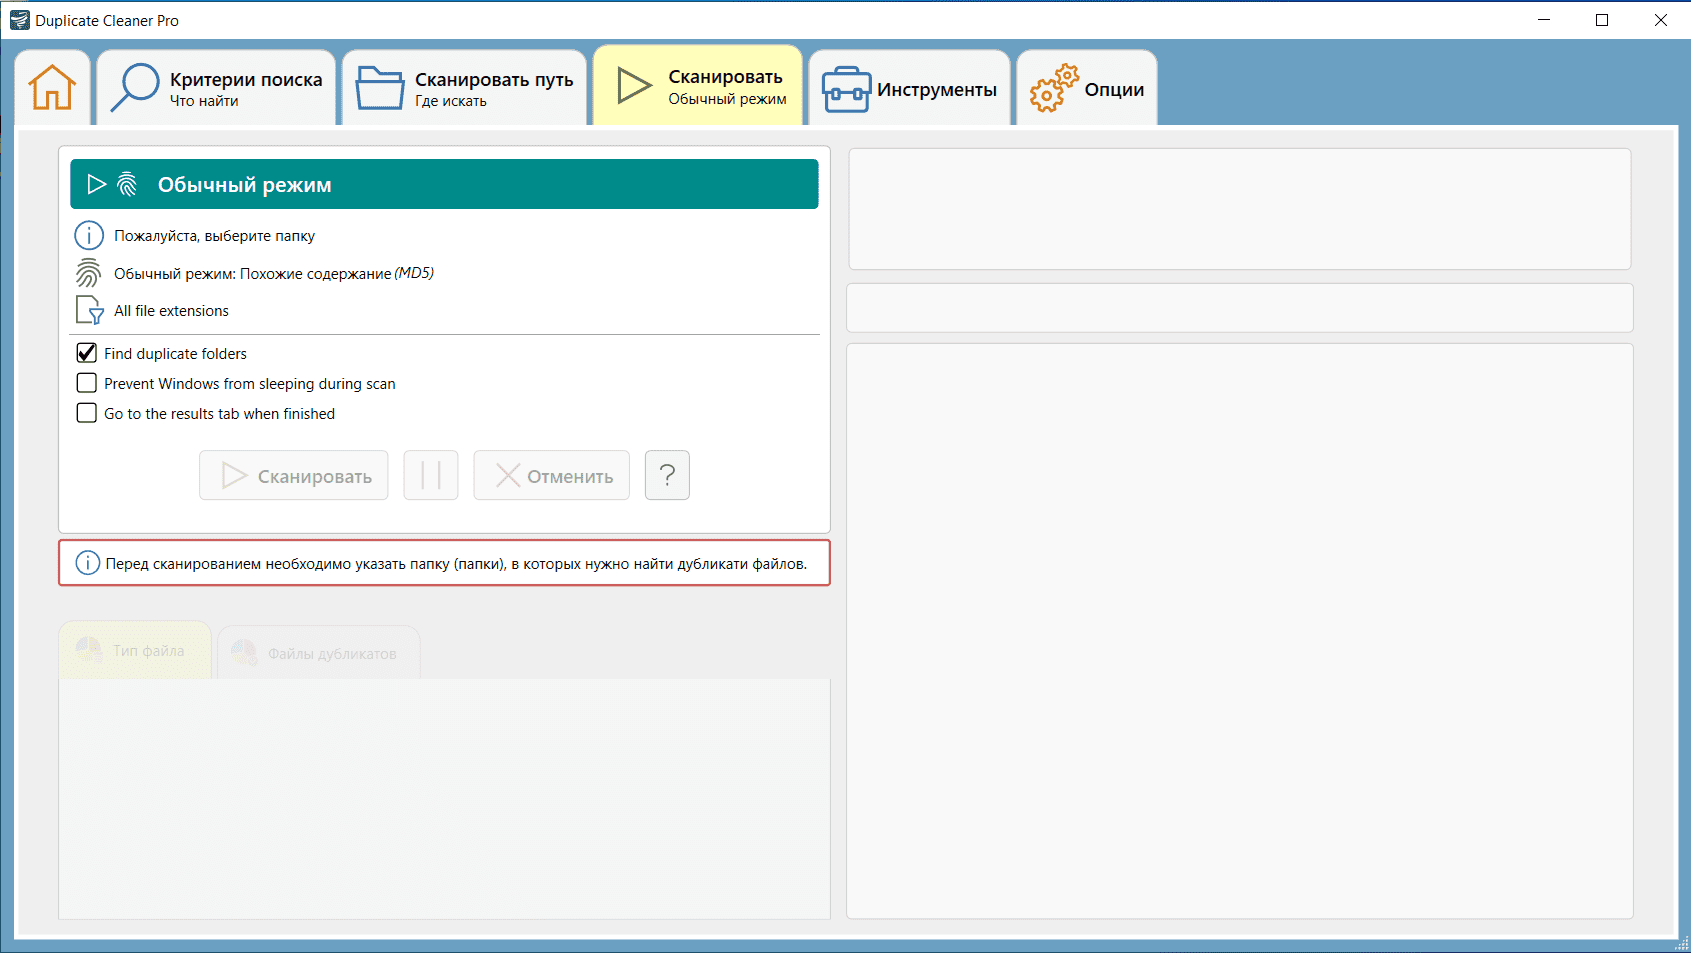Viewport: 1691px width, 953px height.
Task: Click the Сканировать start button
Action: click(294, 475)
